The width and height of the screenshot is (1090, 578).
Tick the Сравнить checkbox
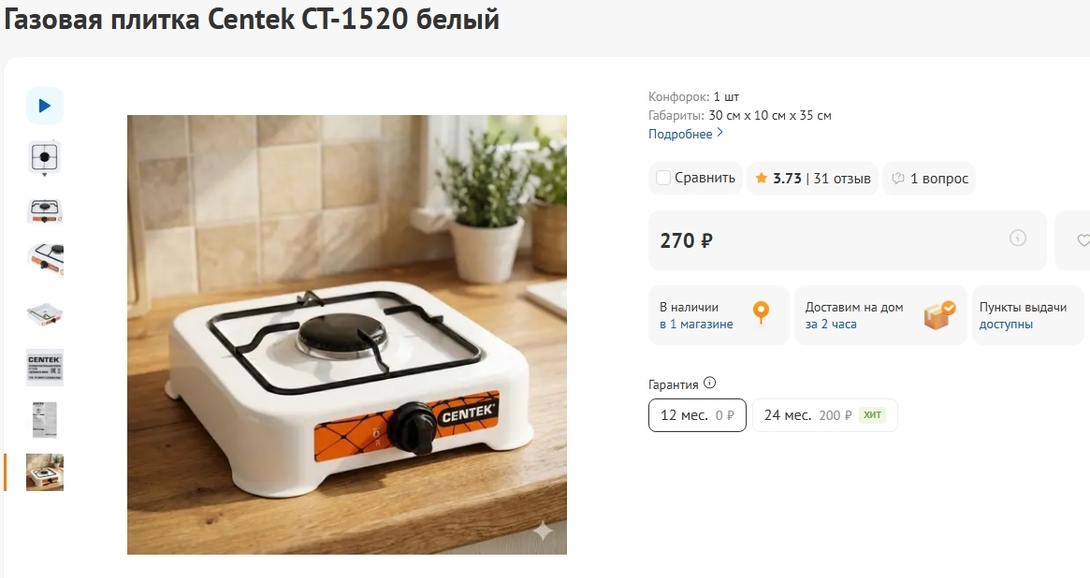(x=663, y=178)
